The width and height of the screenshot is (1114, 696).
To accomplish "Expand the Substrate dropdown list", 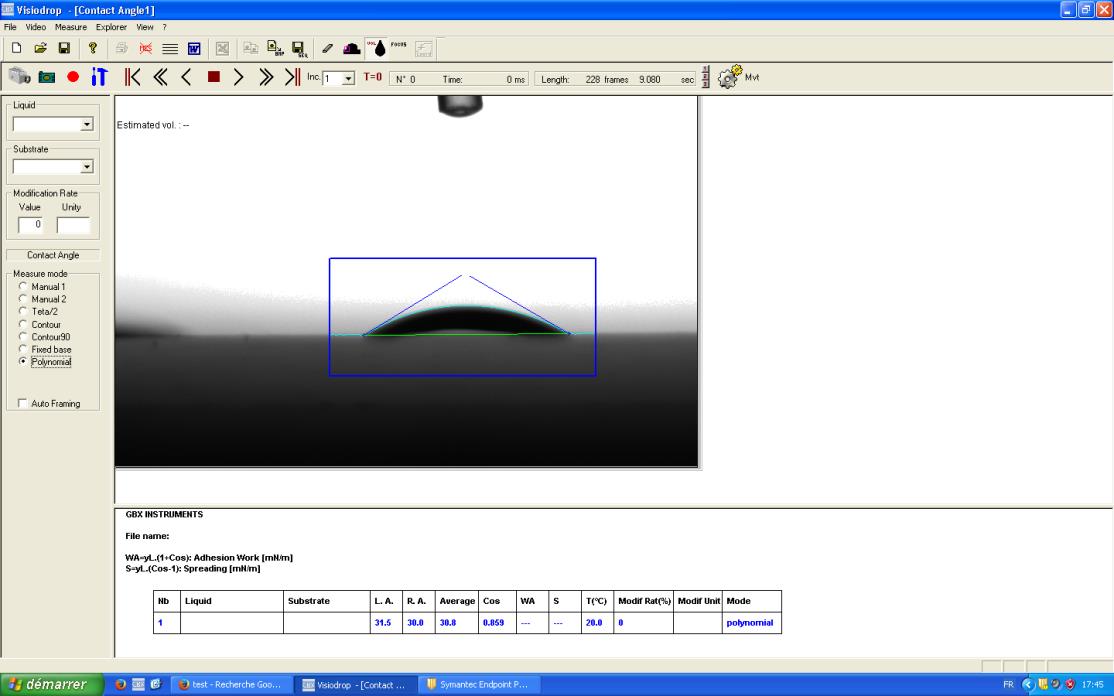I will tap(87, 167).
